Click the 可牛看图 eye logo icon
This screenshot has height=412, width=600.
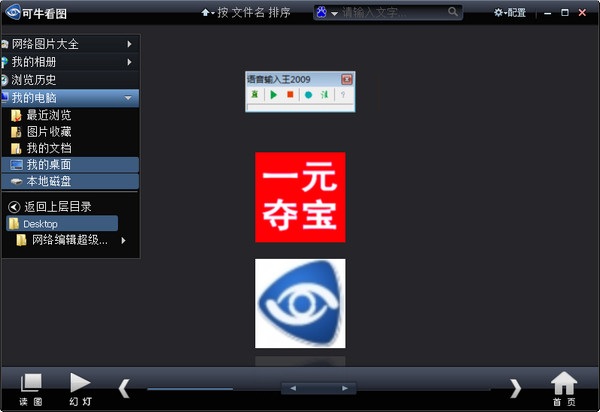tap(13, 12)
